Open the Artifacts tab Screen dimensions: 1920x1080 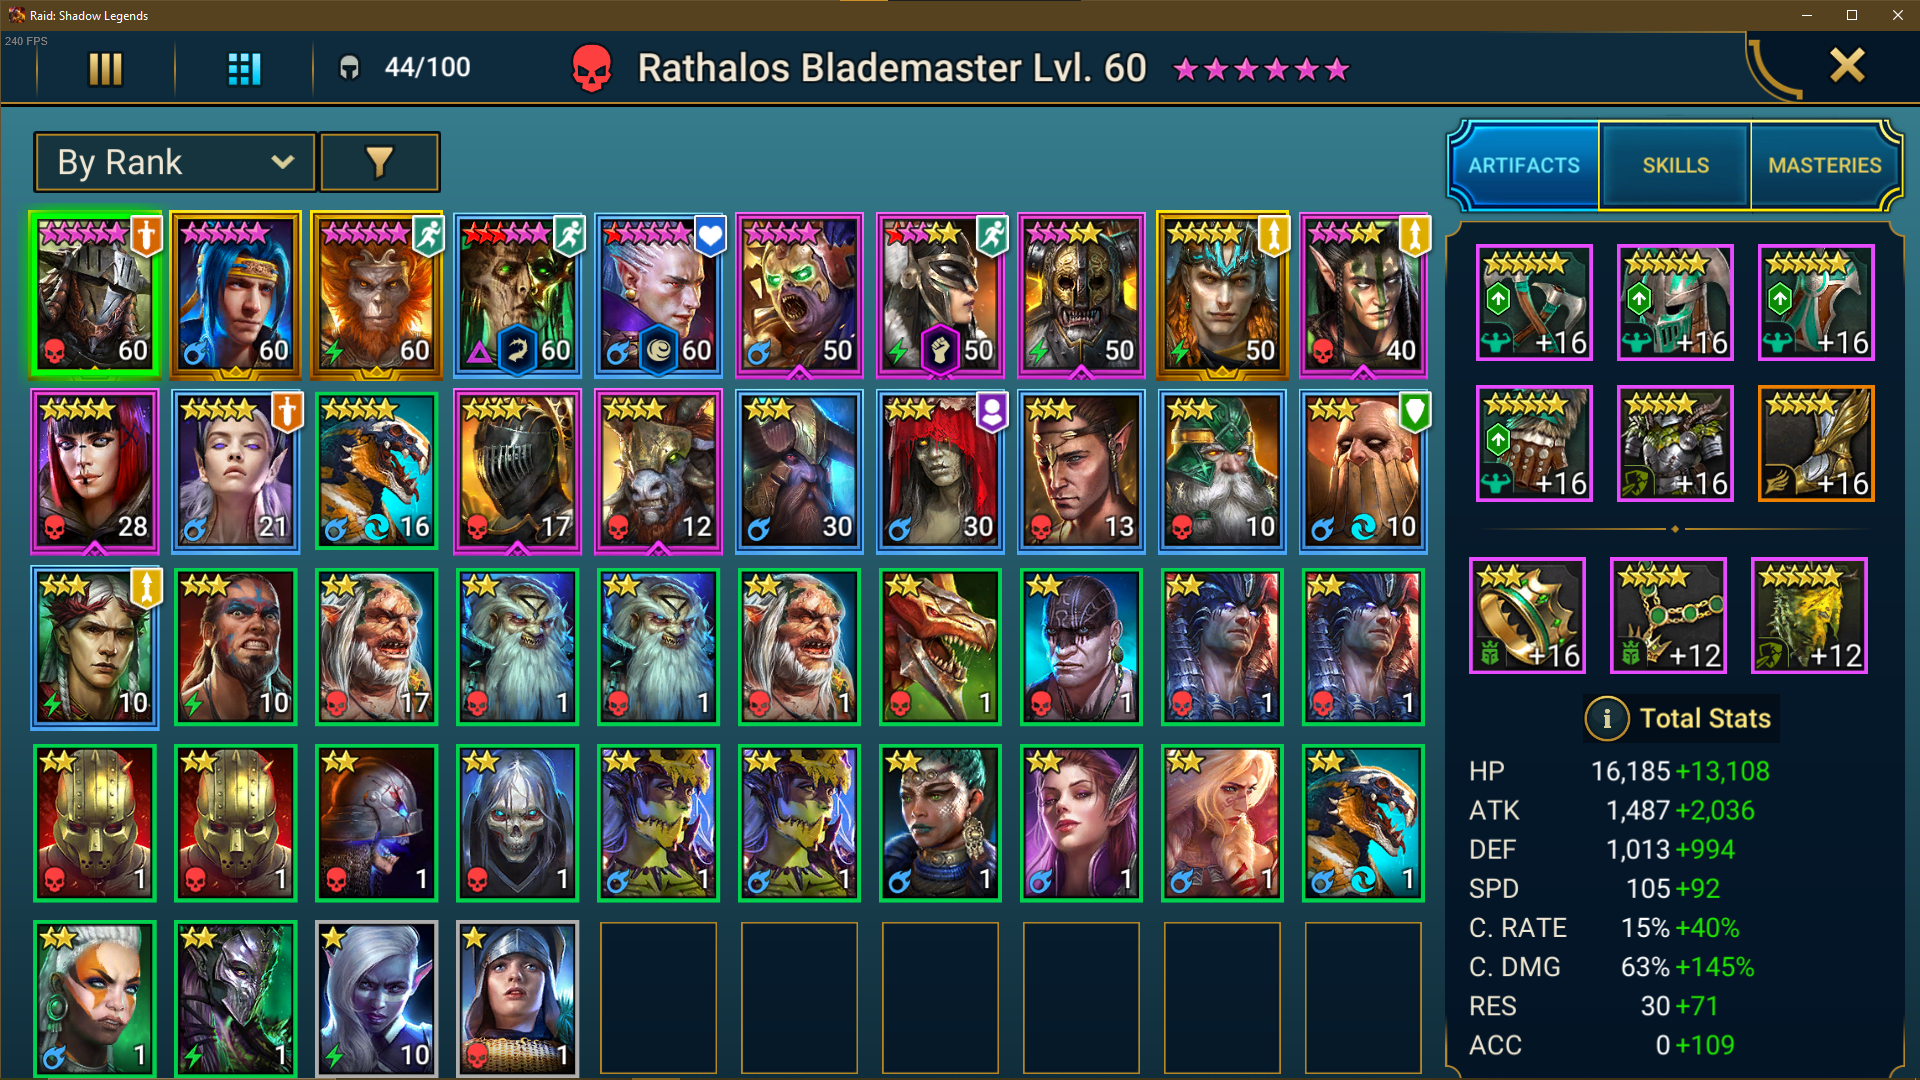[1524, 166]
